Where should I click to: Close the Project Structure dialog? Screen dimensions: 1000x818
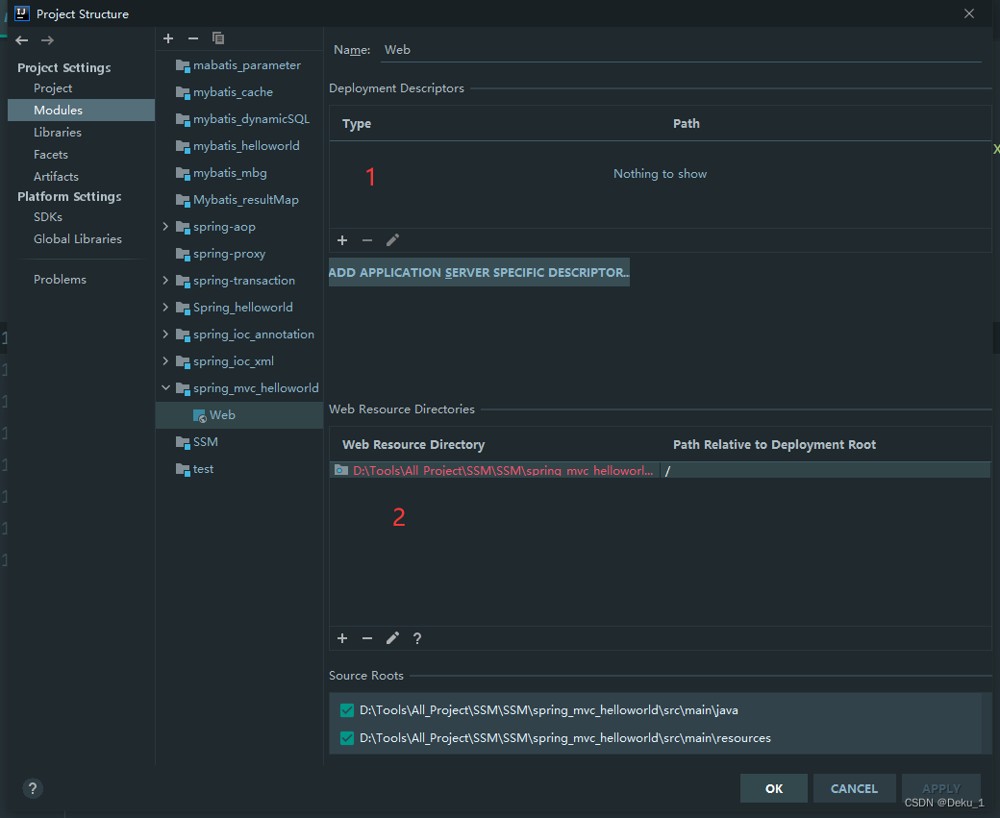(x=969, y=13)
